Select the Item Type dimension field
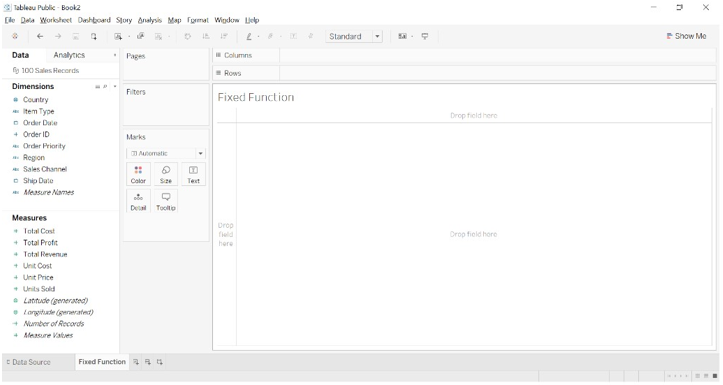Viewport: 723px width, 385px height. coord(39,111)
